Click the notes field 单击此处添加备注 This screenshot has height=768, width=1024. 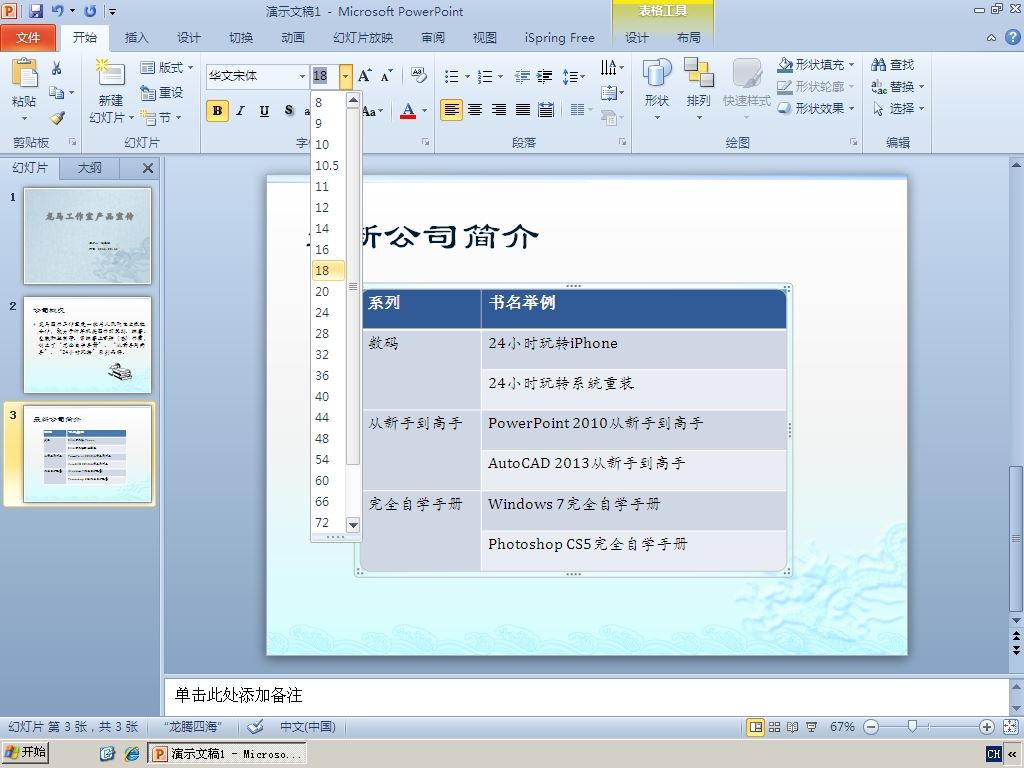[x=586, y=696]
